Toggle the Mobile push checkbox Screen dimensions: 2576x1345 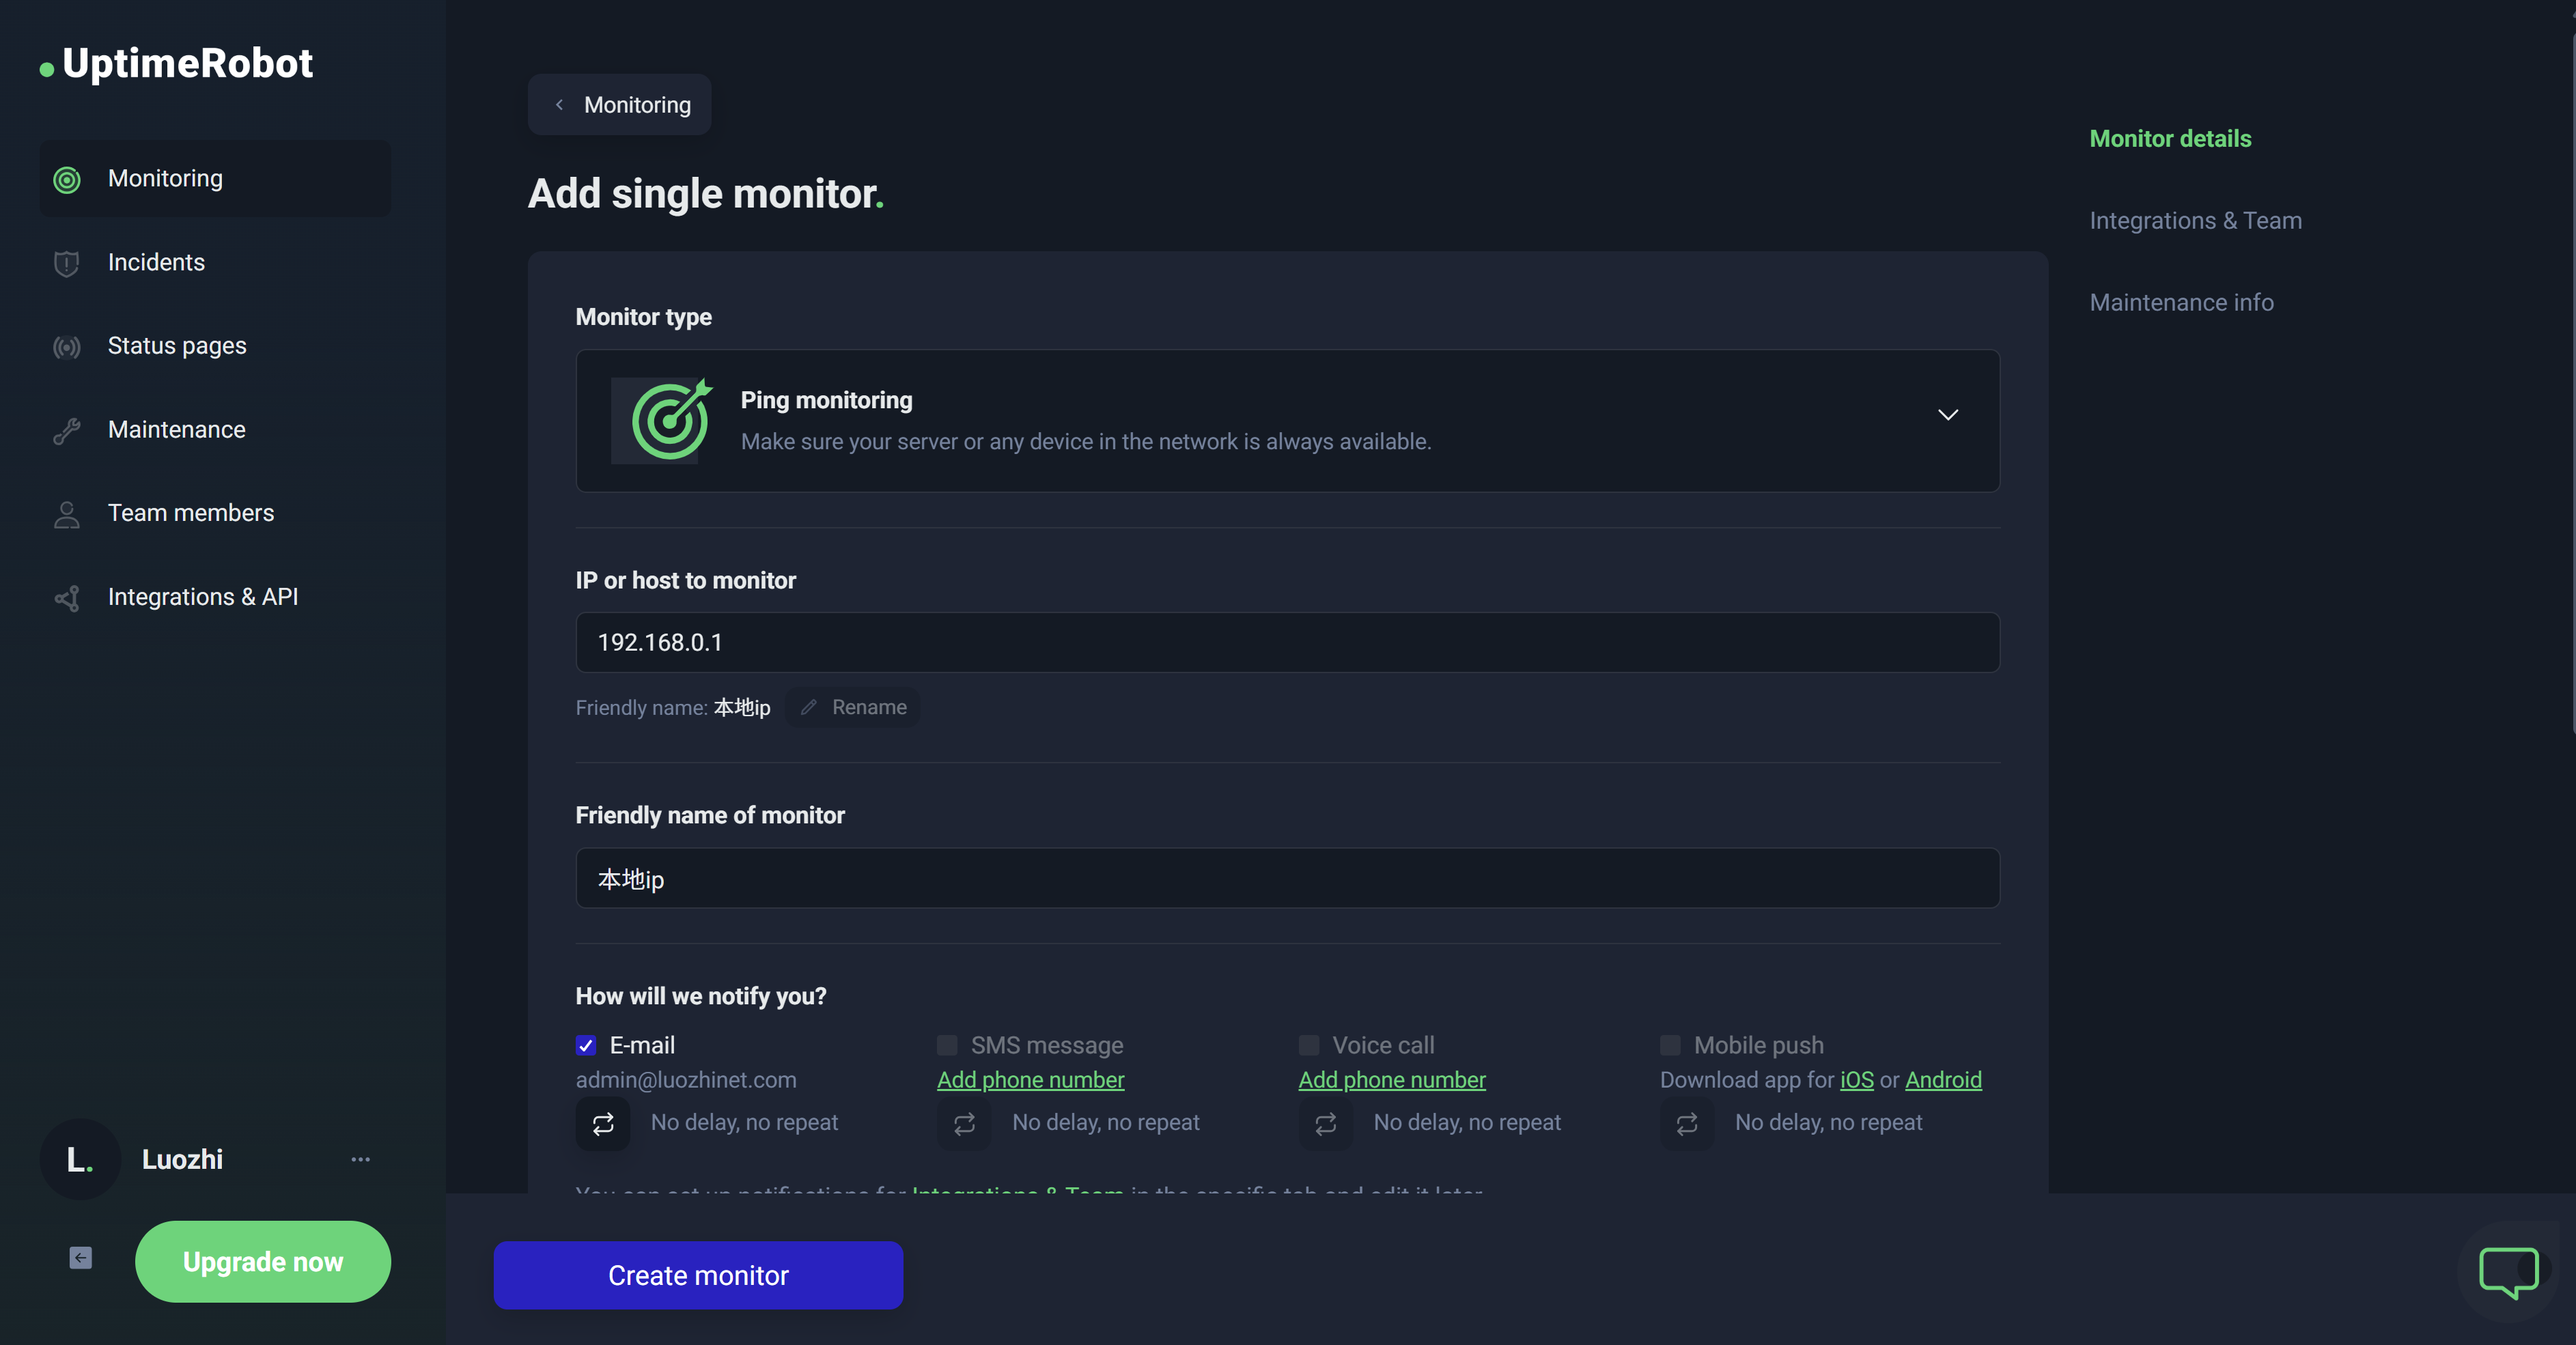click(1669, 1045)
